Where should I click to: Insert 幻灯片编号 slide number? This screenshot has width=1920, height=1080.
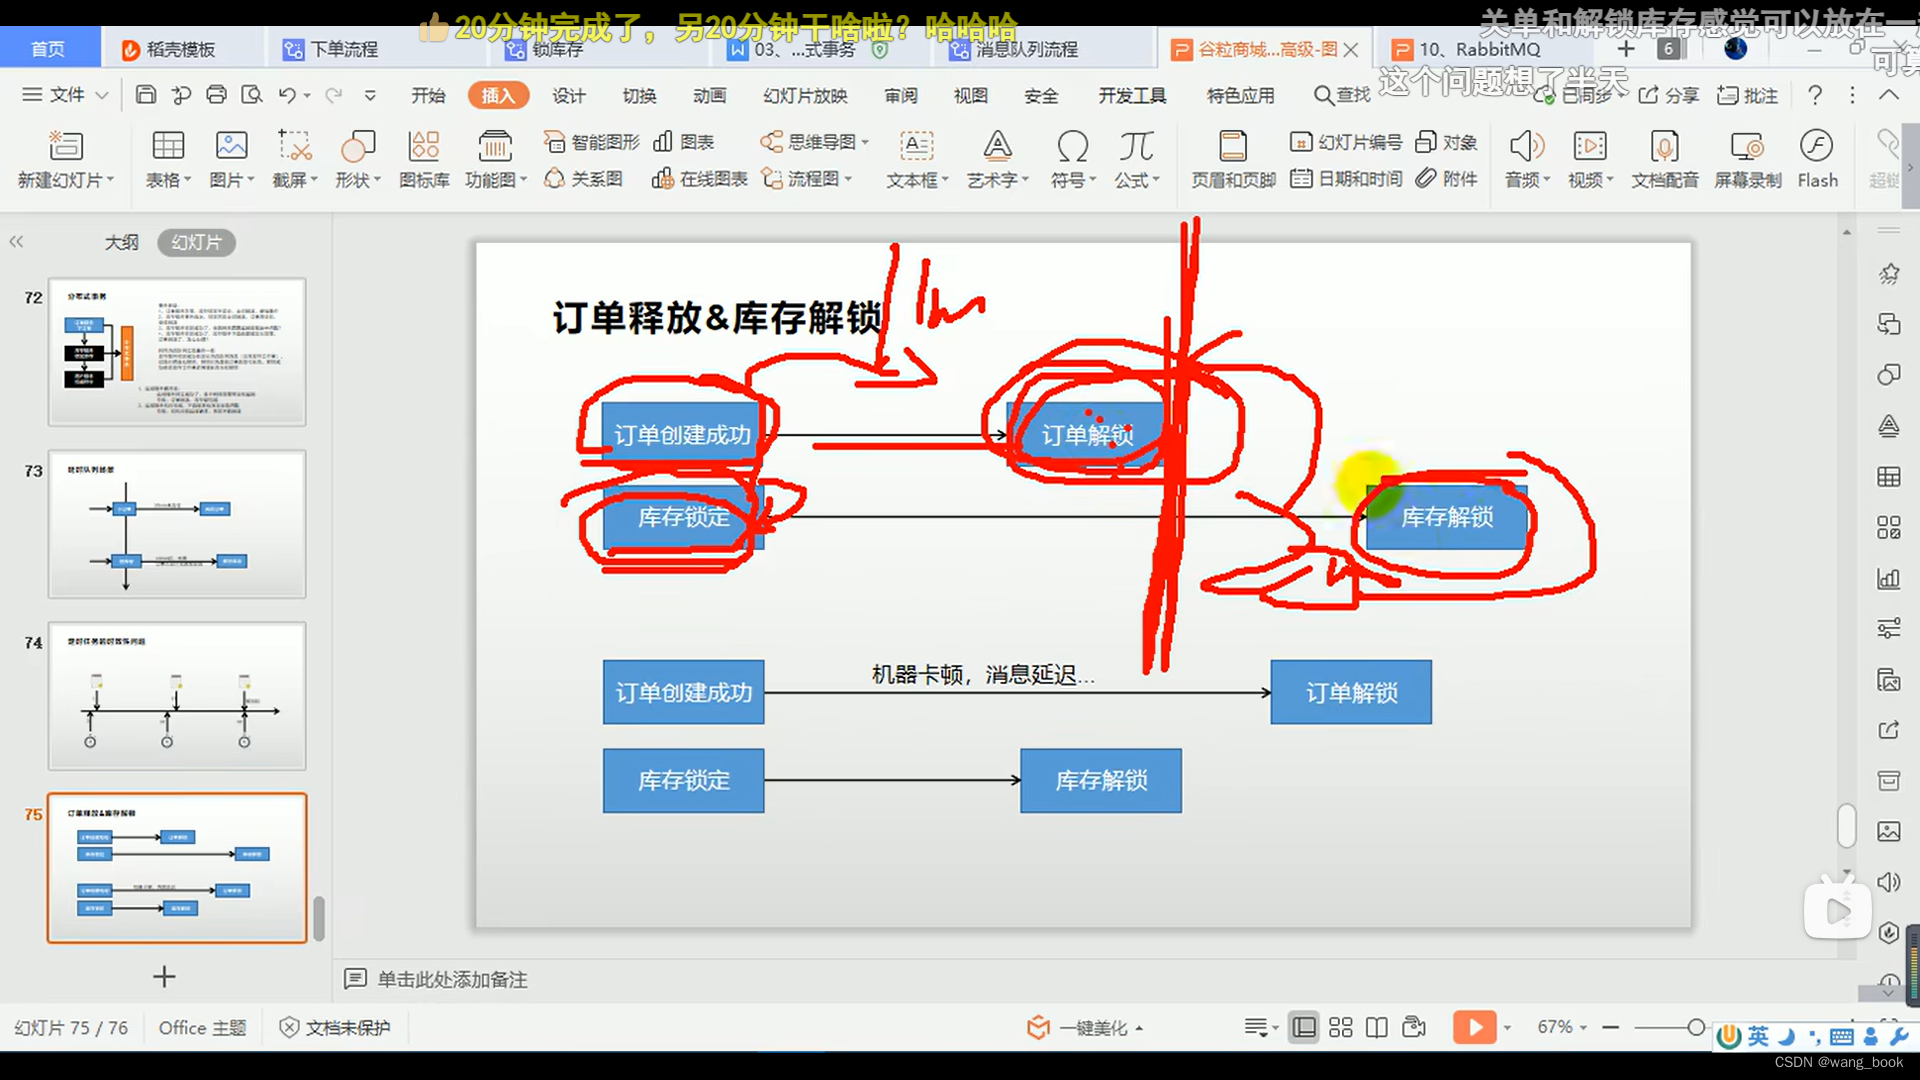[x=1346, y=142]
